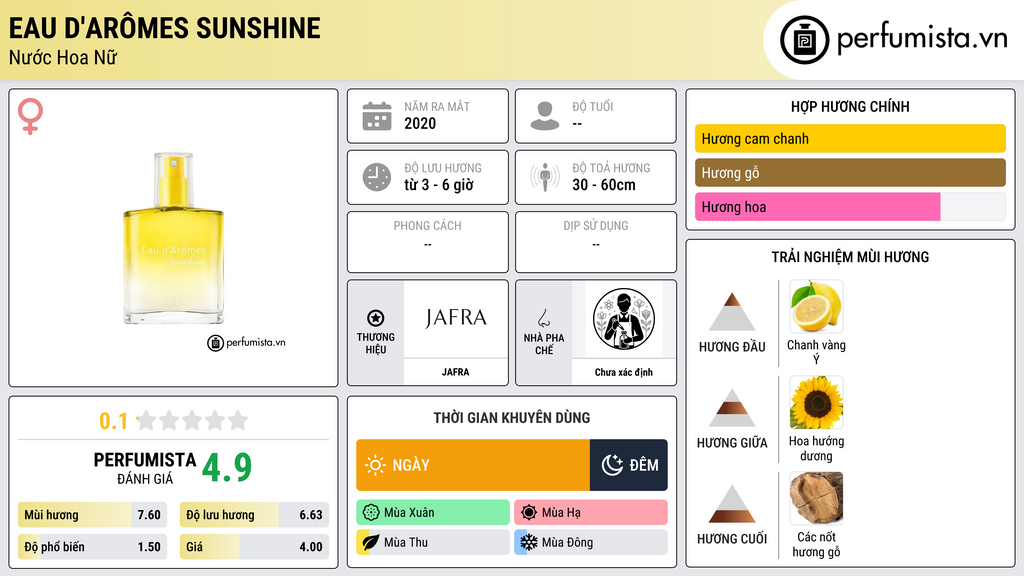This screenshot has width=1024, height=576.
Task: Click the Mùa Đông season bar
Action: point(591,542)
